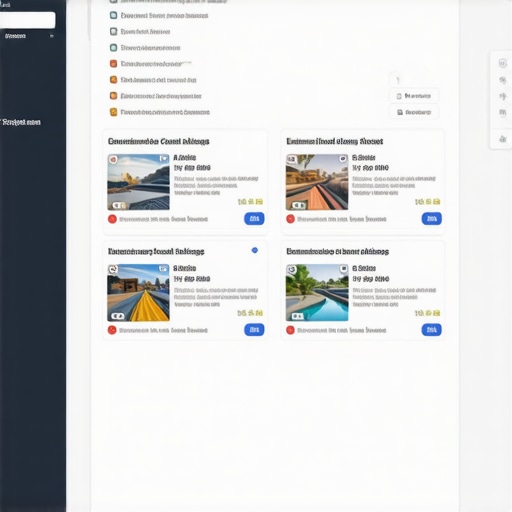Click the blue verified badge on the lower-left card

[x=255, y=250]
